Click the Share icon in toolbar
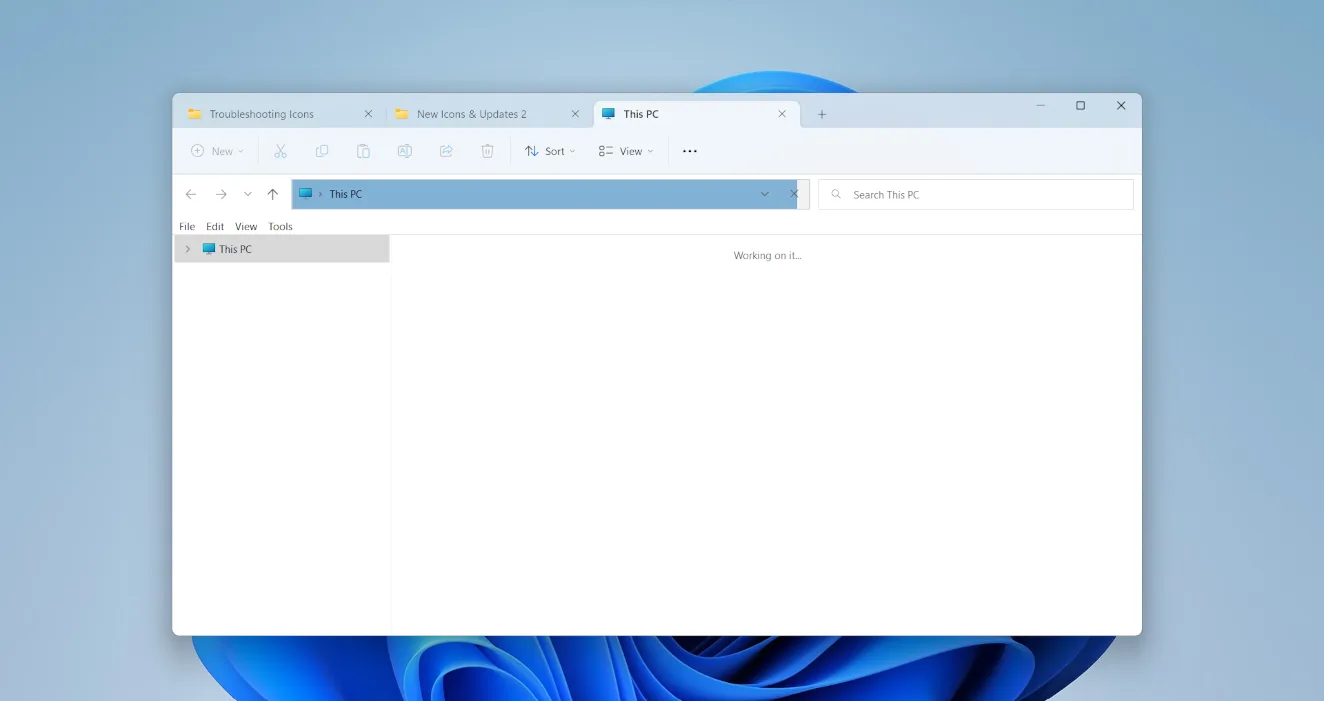The height and width of the screenshot is (701, 1324). 446,151
